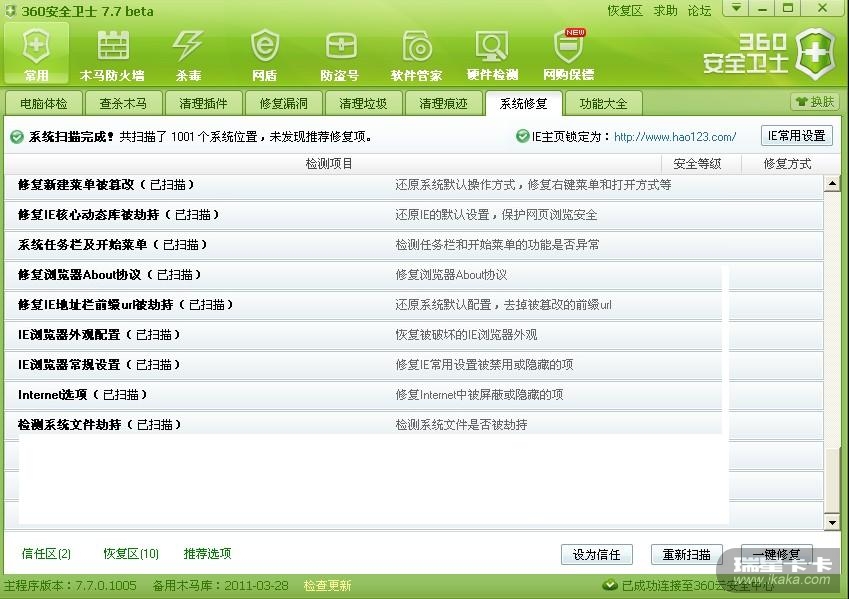Switch to the 清理垃圾 tab
Viewport: 849px width, 599px height.
coord(363,103)
